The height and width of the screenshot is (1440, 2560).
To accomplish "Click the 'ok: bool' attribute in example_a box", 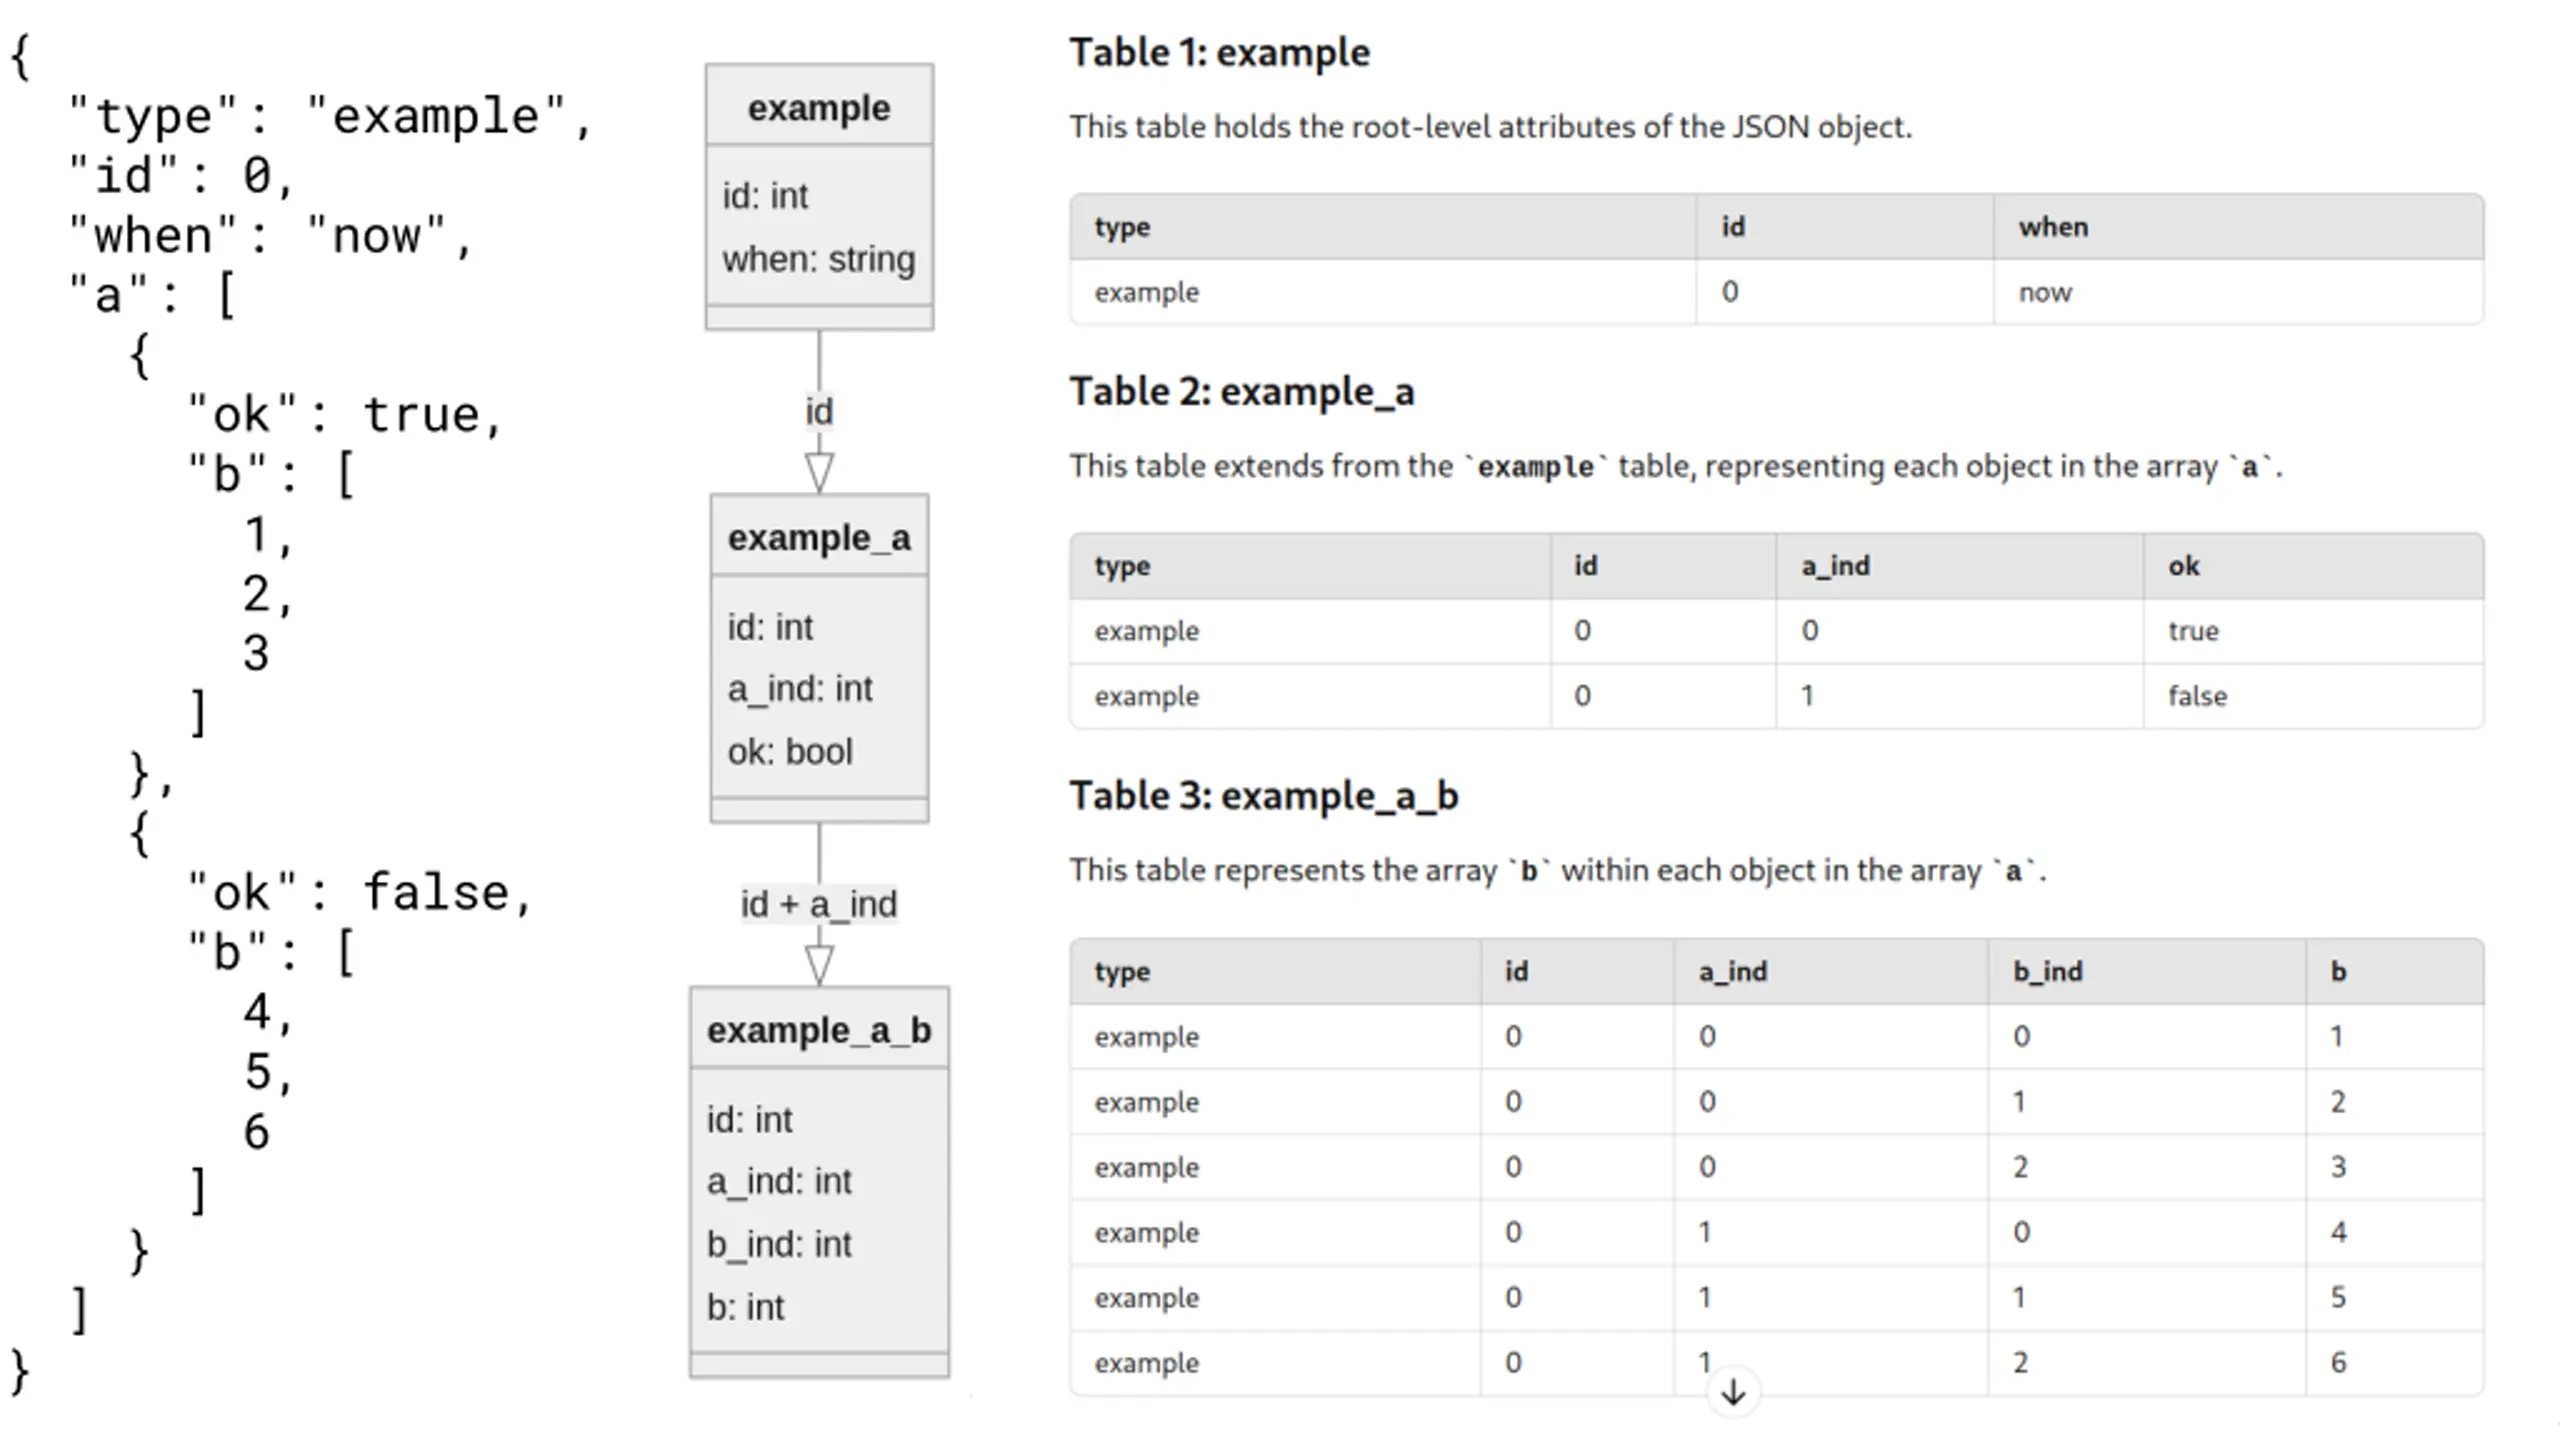I will click(790, 751).
